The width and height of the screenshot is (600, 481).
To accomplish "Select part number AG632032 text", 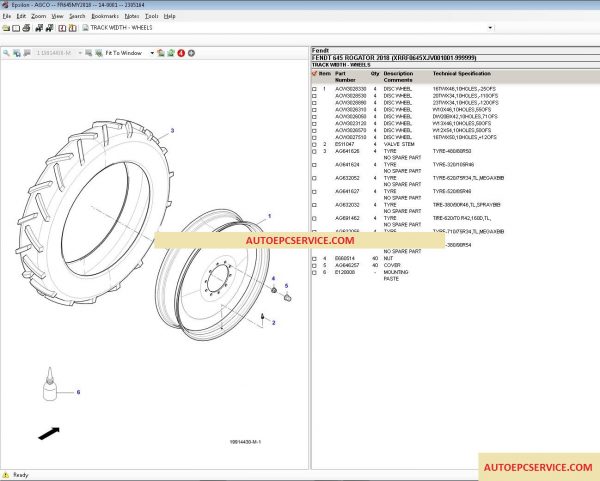I will click(x=347, y=205).
